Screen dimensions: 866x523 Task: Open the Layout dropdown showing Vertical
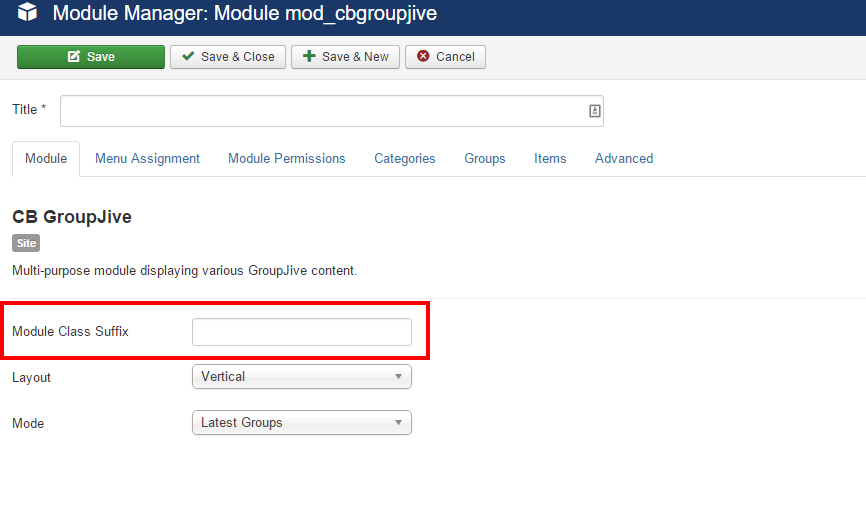pyautogui.click(x=302, y=377)
